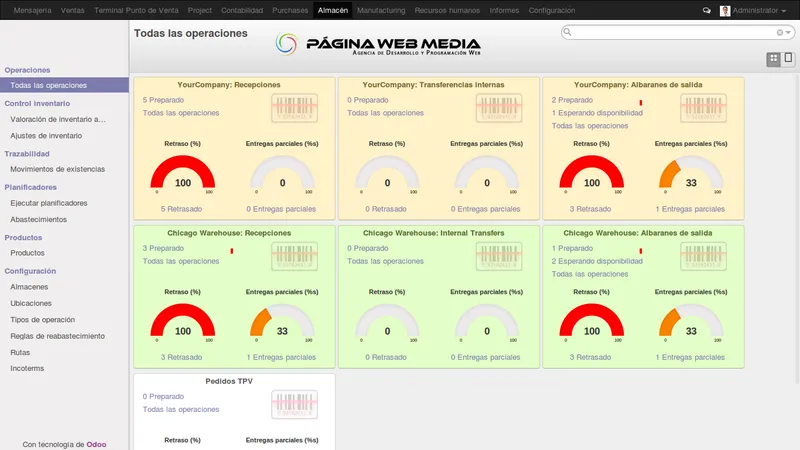Expand the search options arrow
The width and height of the screenshot is (800, 450).
pyautogui.click(x=788, y=33)
